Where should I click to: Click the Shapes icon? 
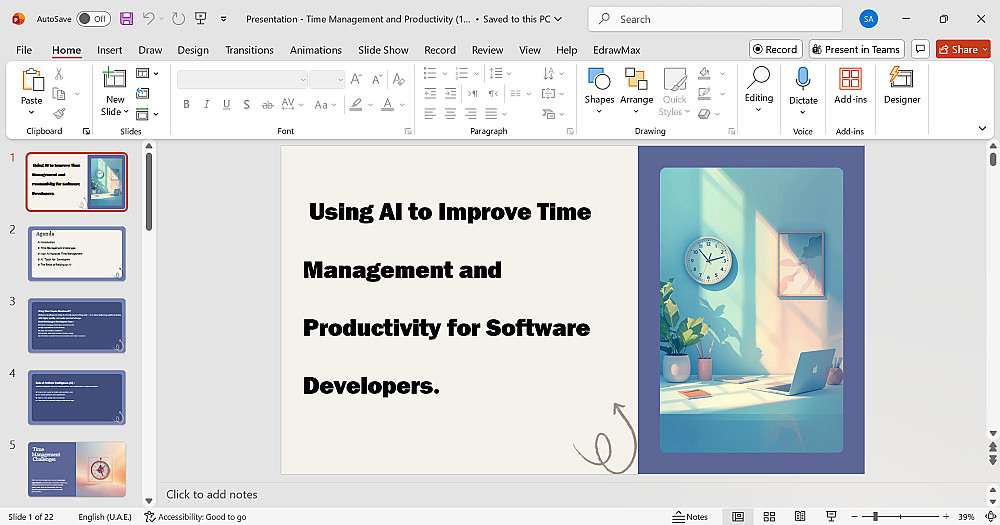coord(599,79)
